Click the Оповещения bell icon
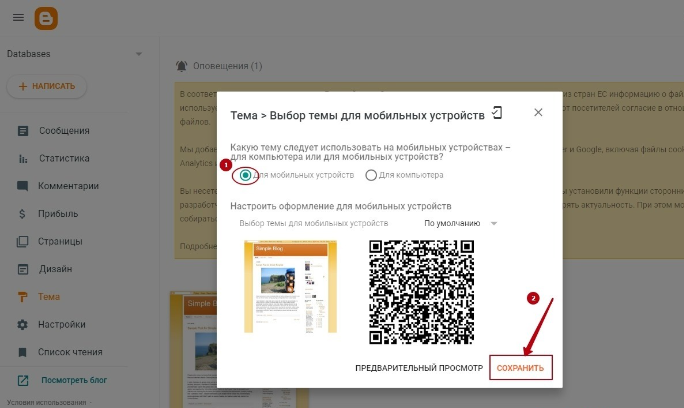684x408 pixels. [181, 66]
